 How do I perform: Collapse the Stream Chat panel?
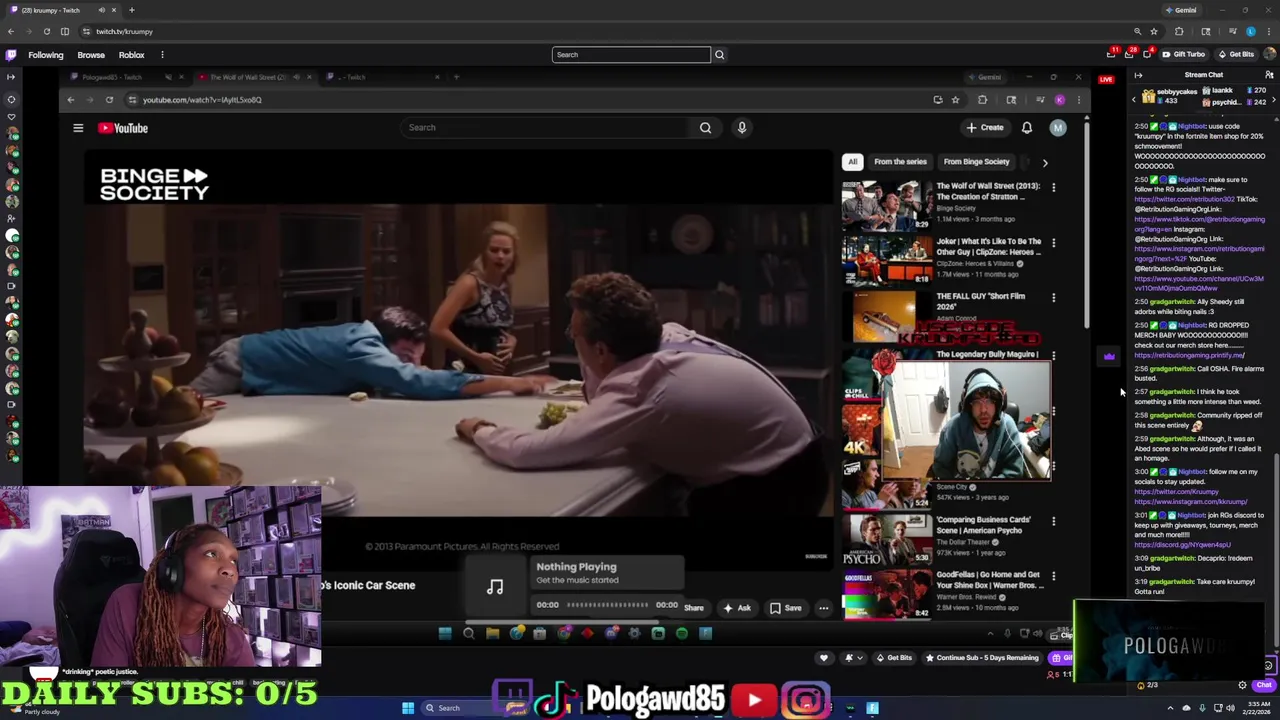1138,75
